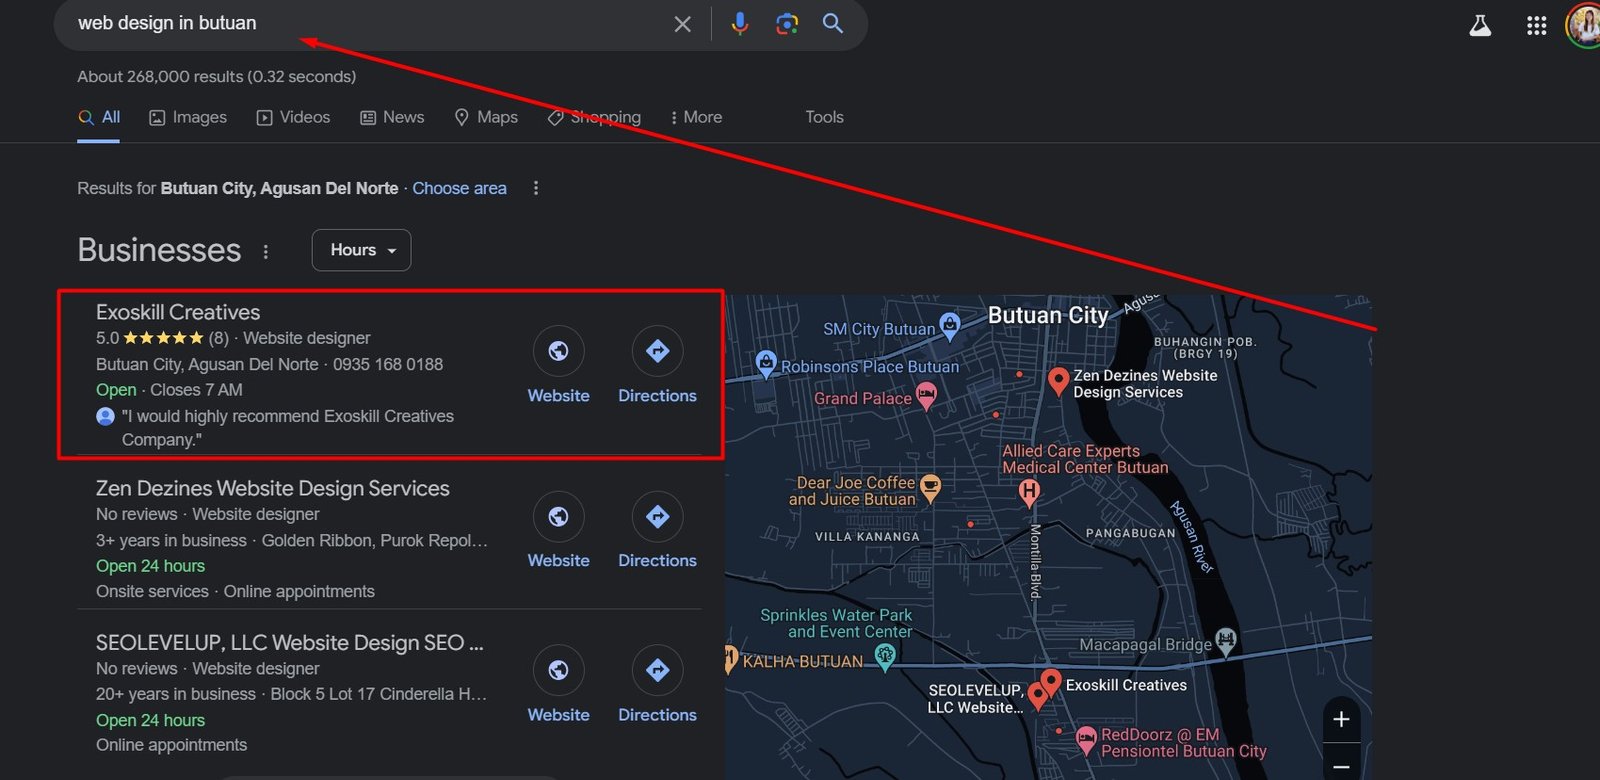Image resolution: width=1600 pixels, height=780 pixels.
Task: Open Google Lens image search
Action: pos(787,24)
